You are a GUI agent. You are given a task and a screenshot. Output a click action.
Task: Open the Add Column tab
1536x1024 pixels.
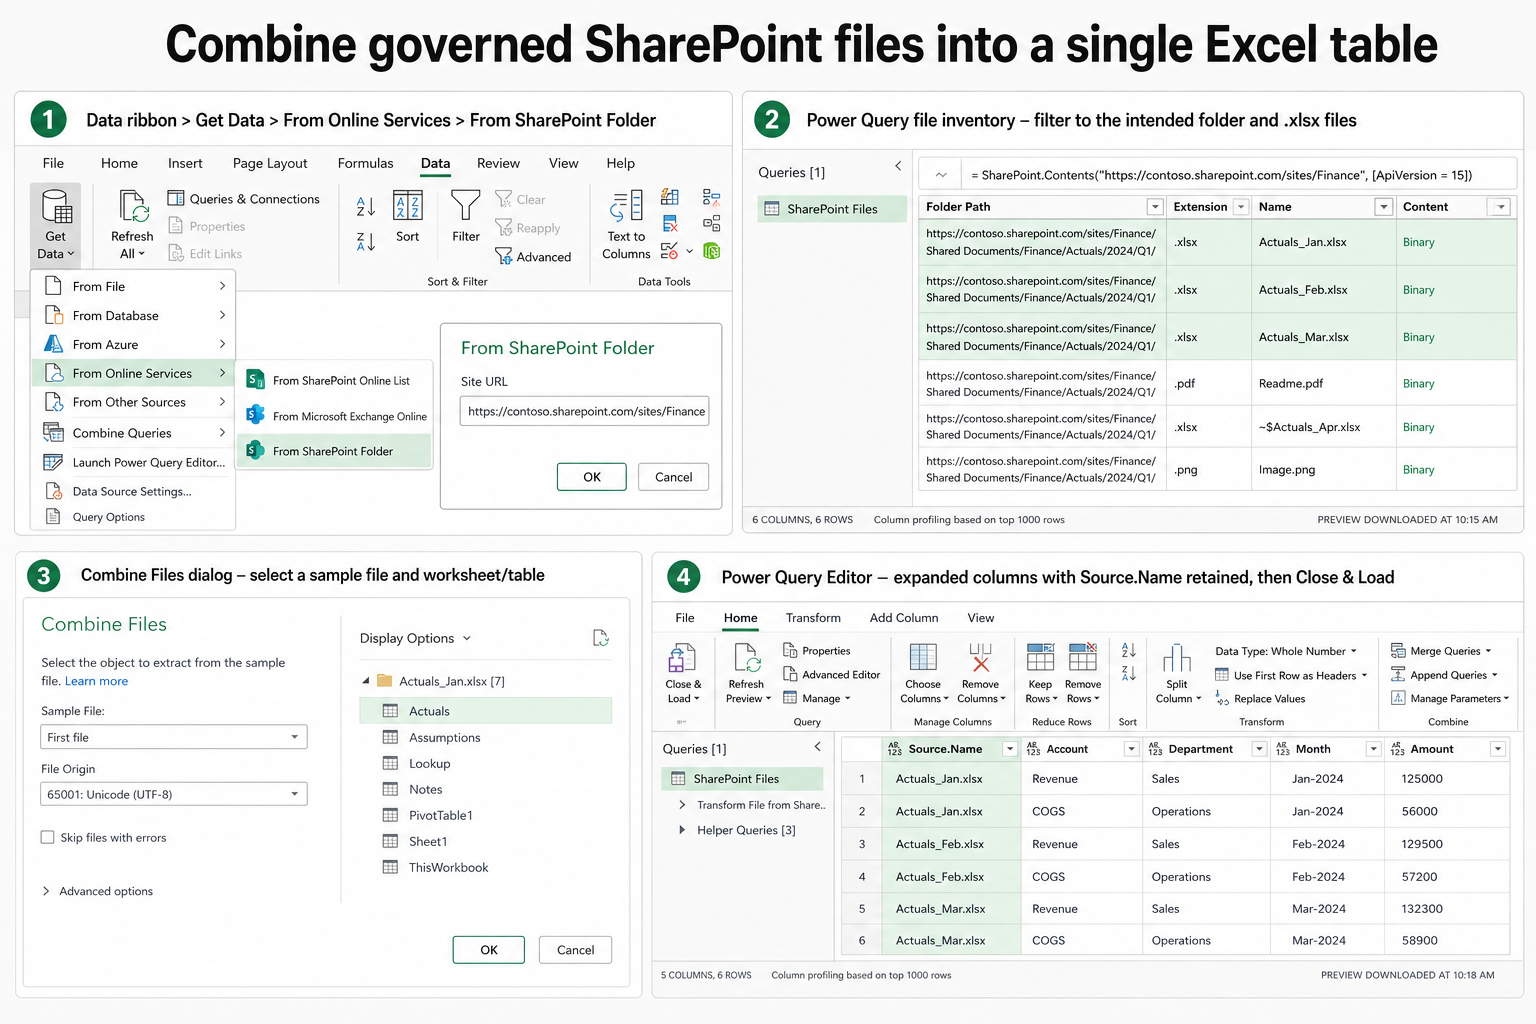pyautogui.click(x=904, y=618)
